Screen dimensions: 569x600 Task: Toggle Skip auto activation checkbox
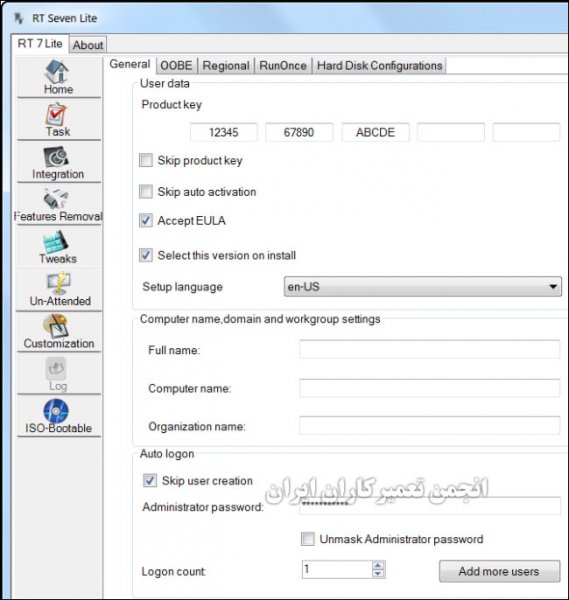tap(146, 192)
